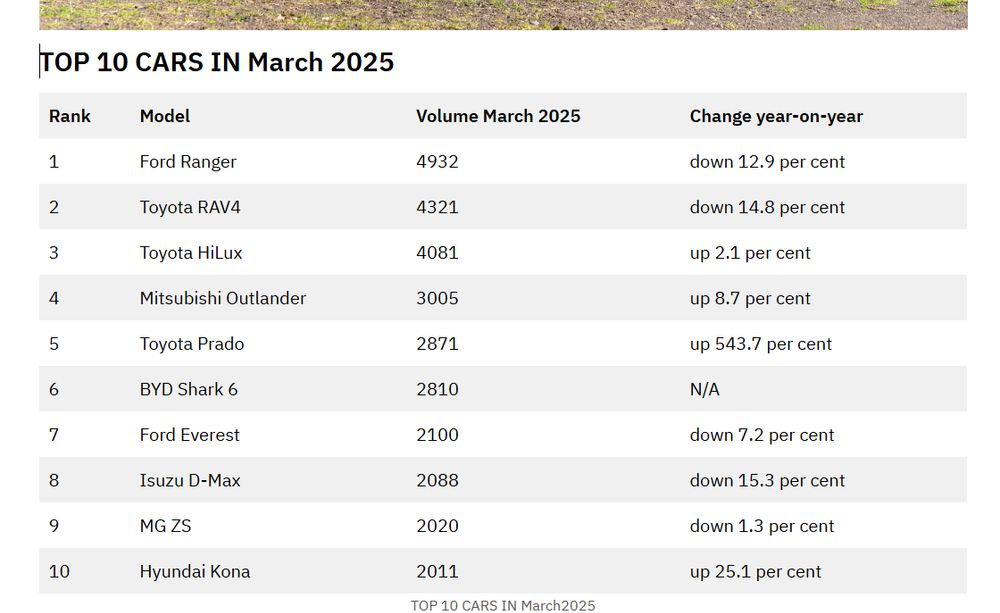Select the BYD Shark 6 model cell

tap(189, 389)
